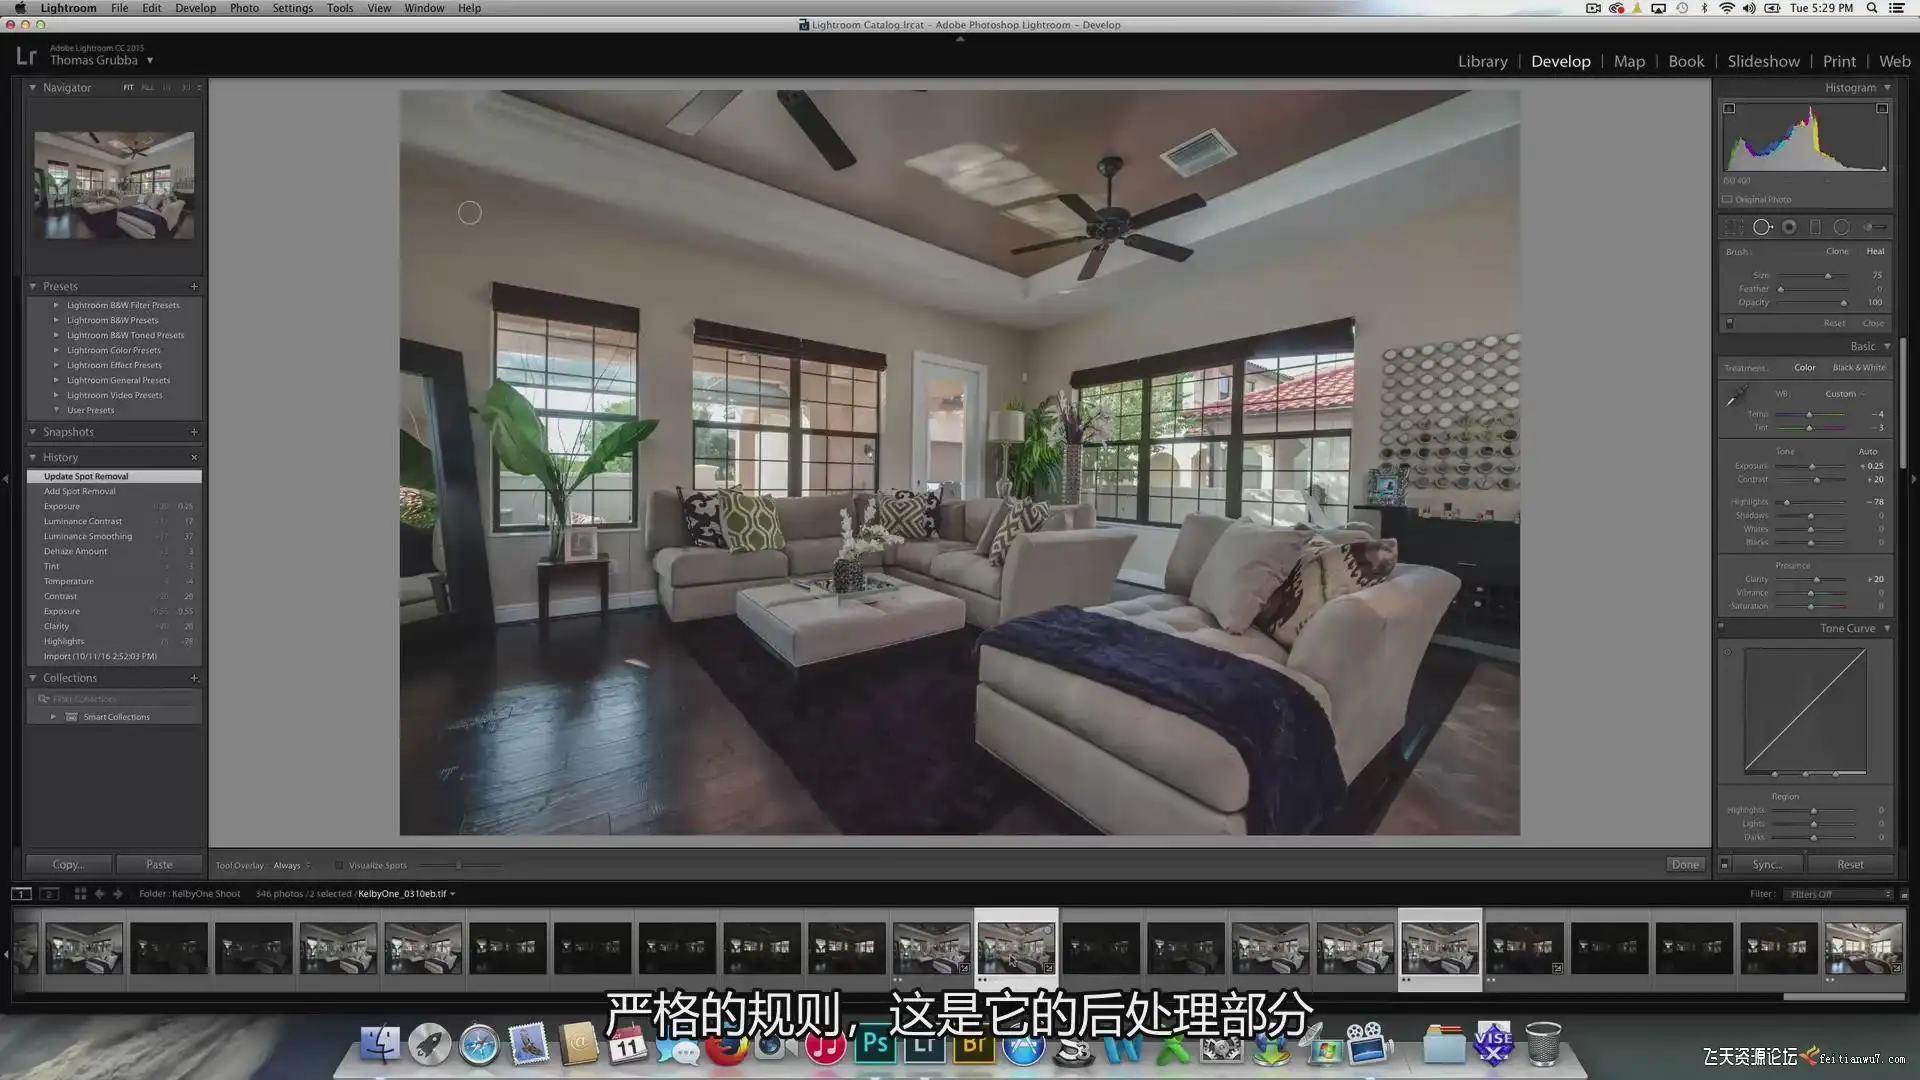Expand Lightroom Color Presets folder

point(56,350)
